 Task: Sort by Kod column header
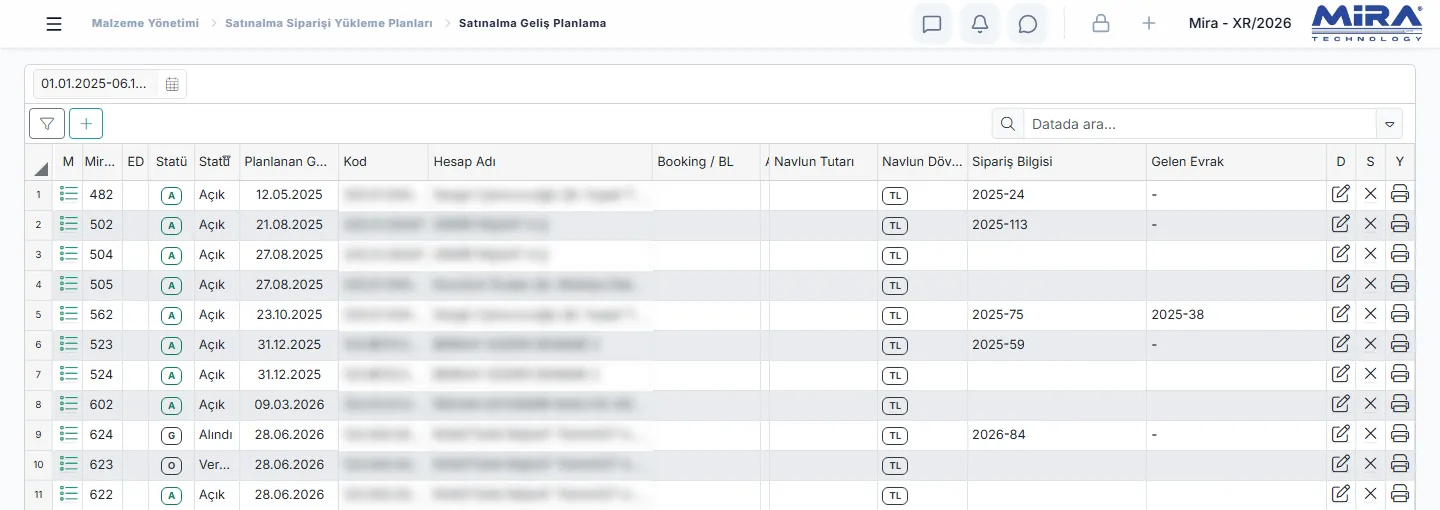(x=383, y=161)
